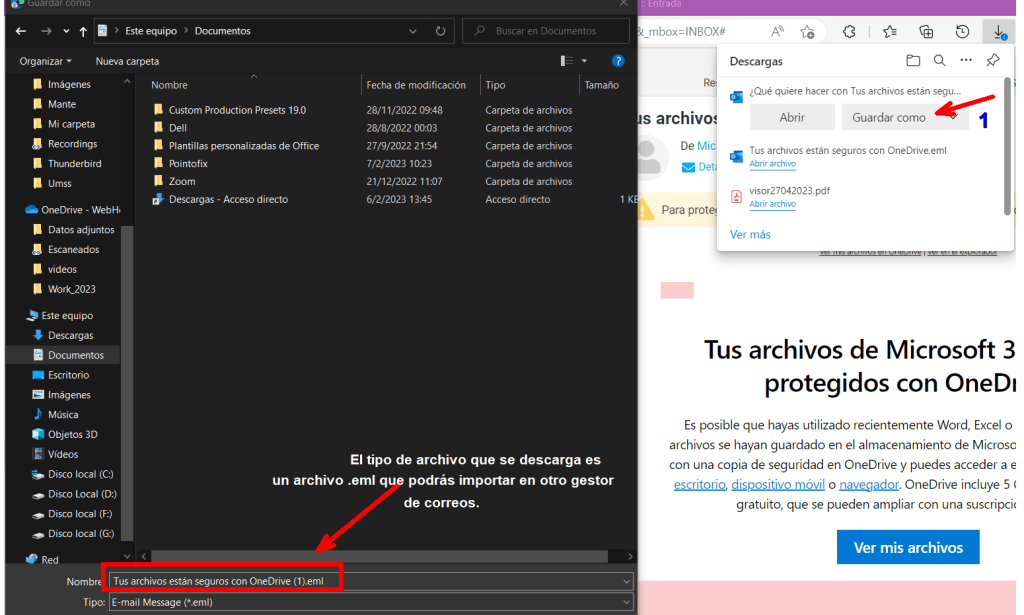Open Edge favorites star list icon

pos(889,31)
